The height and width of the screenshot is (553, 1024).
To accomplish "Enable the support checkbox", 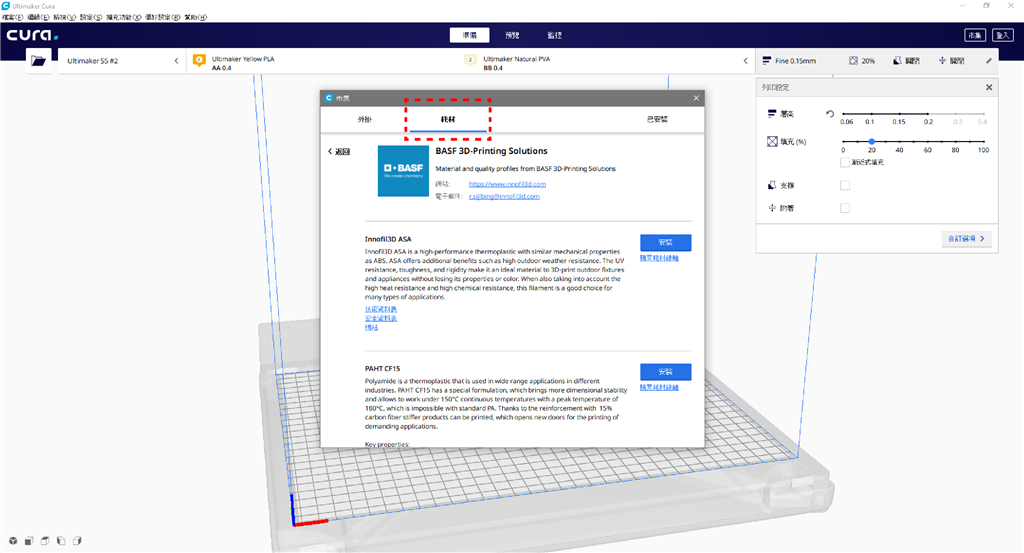I will [845, 185].
